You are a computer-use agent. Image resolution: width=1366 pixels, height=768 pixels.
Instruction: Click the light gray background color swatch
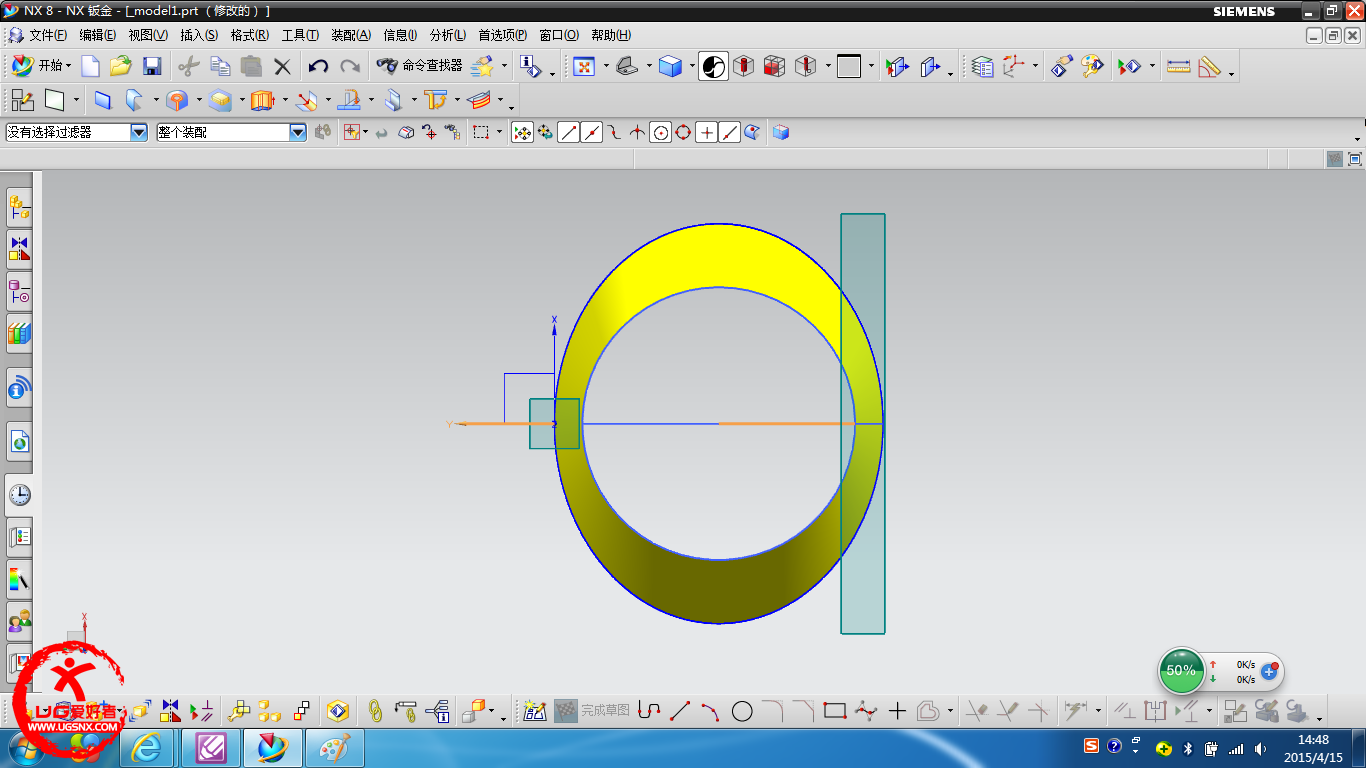(849, 67)
